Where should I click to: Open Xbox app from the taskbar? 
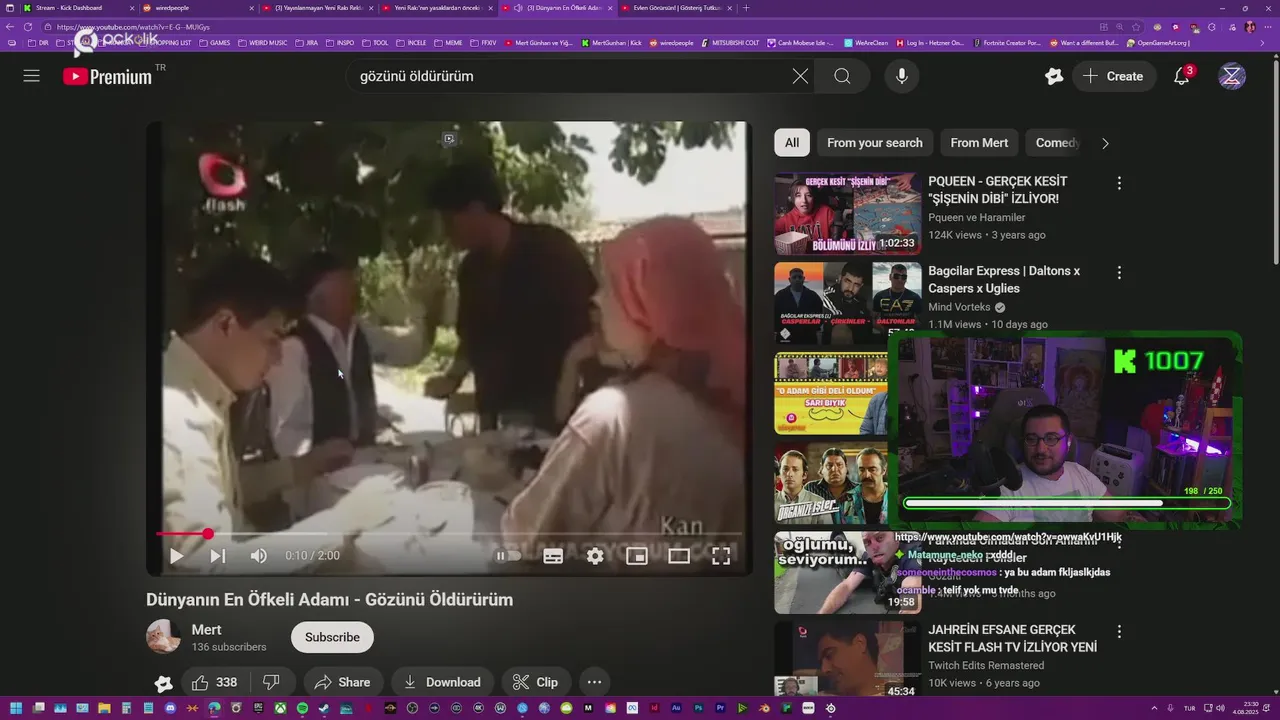point(280,708)
